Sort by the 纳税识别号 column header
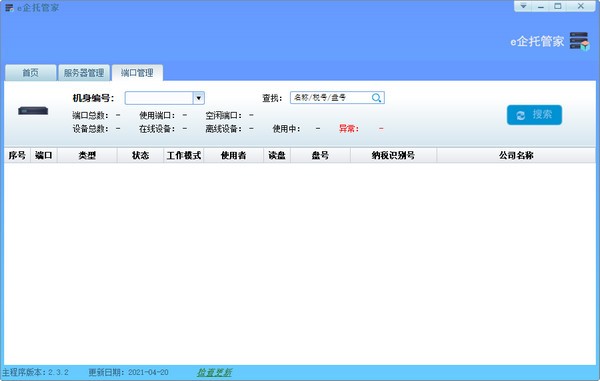The height and width of the screenshot is (381, 600). tap(393, 155)
